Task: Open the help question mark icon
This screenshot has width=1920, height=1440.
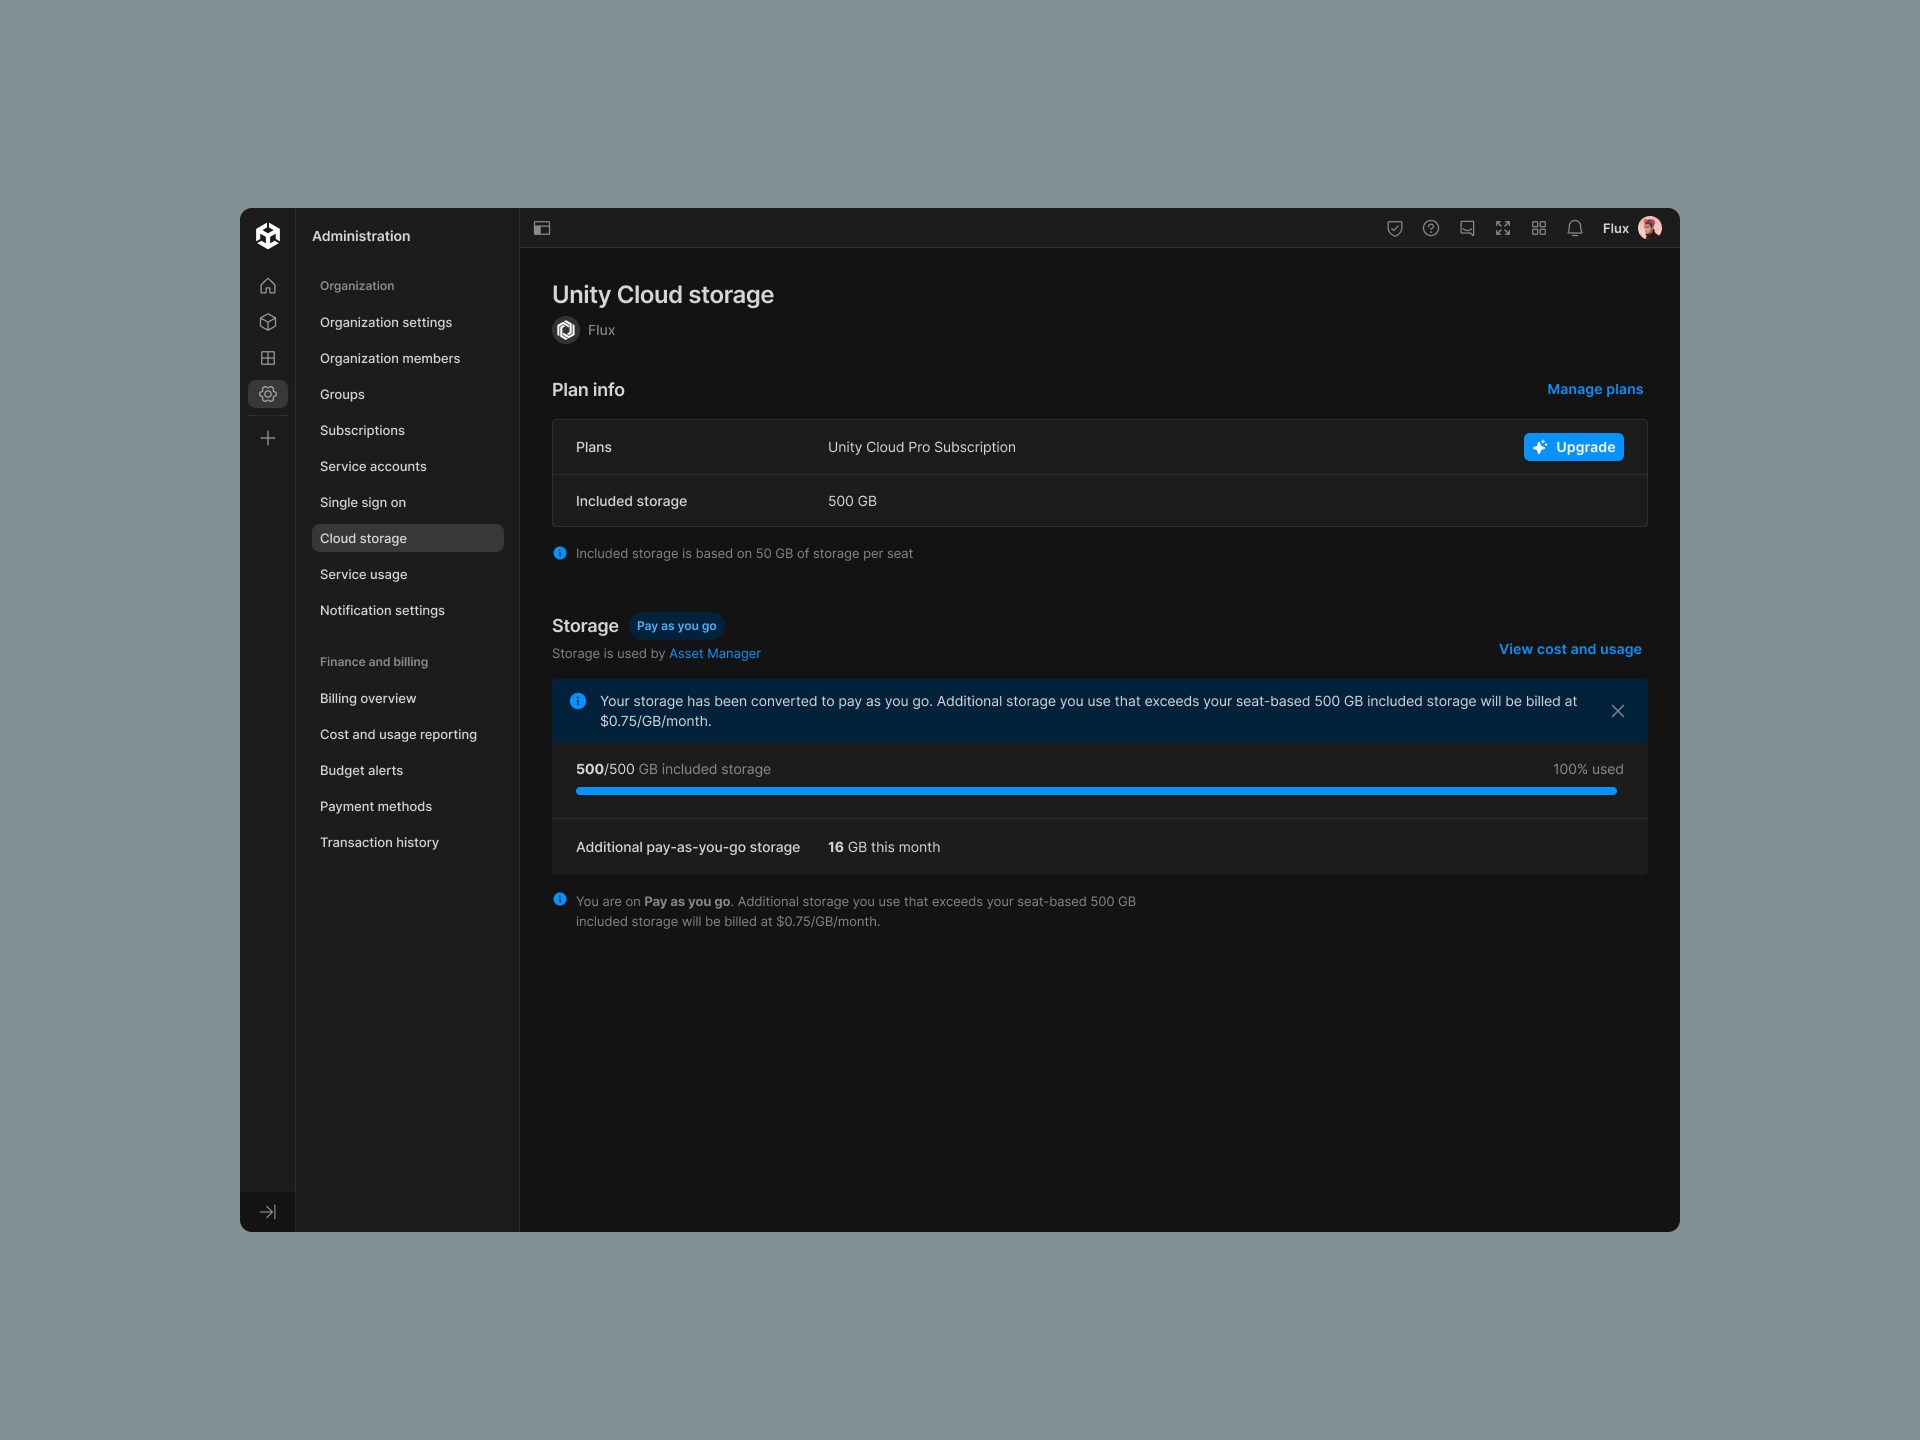Action: (x=1431, y=228)
